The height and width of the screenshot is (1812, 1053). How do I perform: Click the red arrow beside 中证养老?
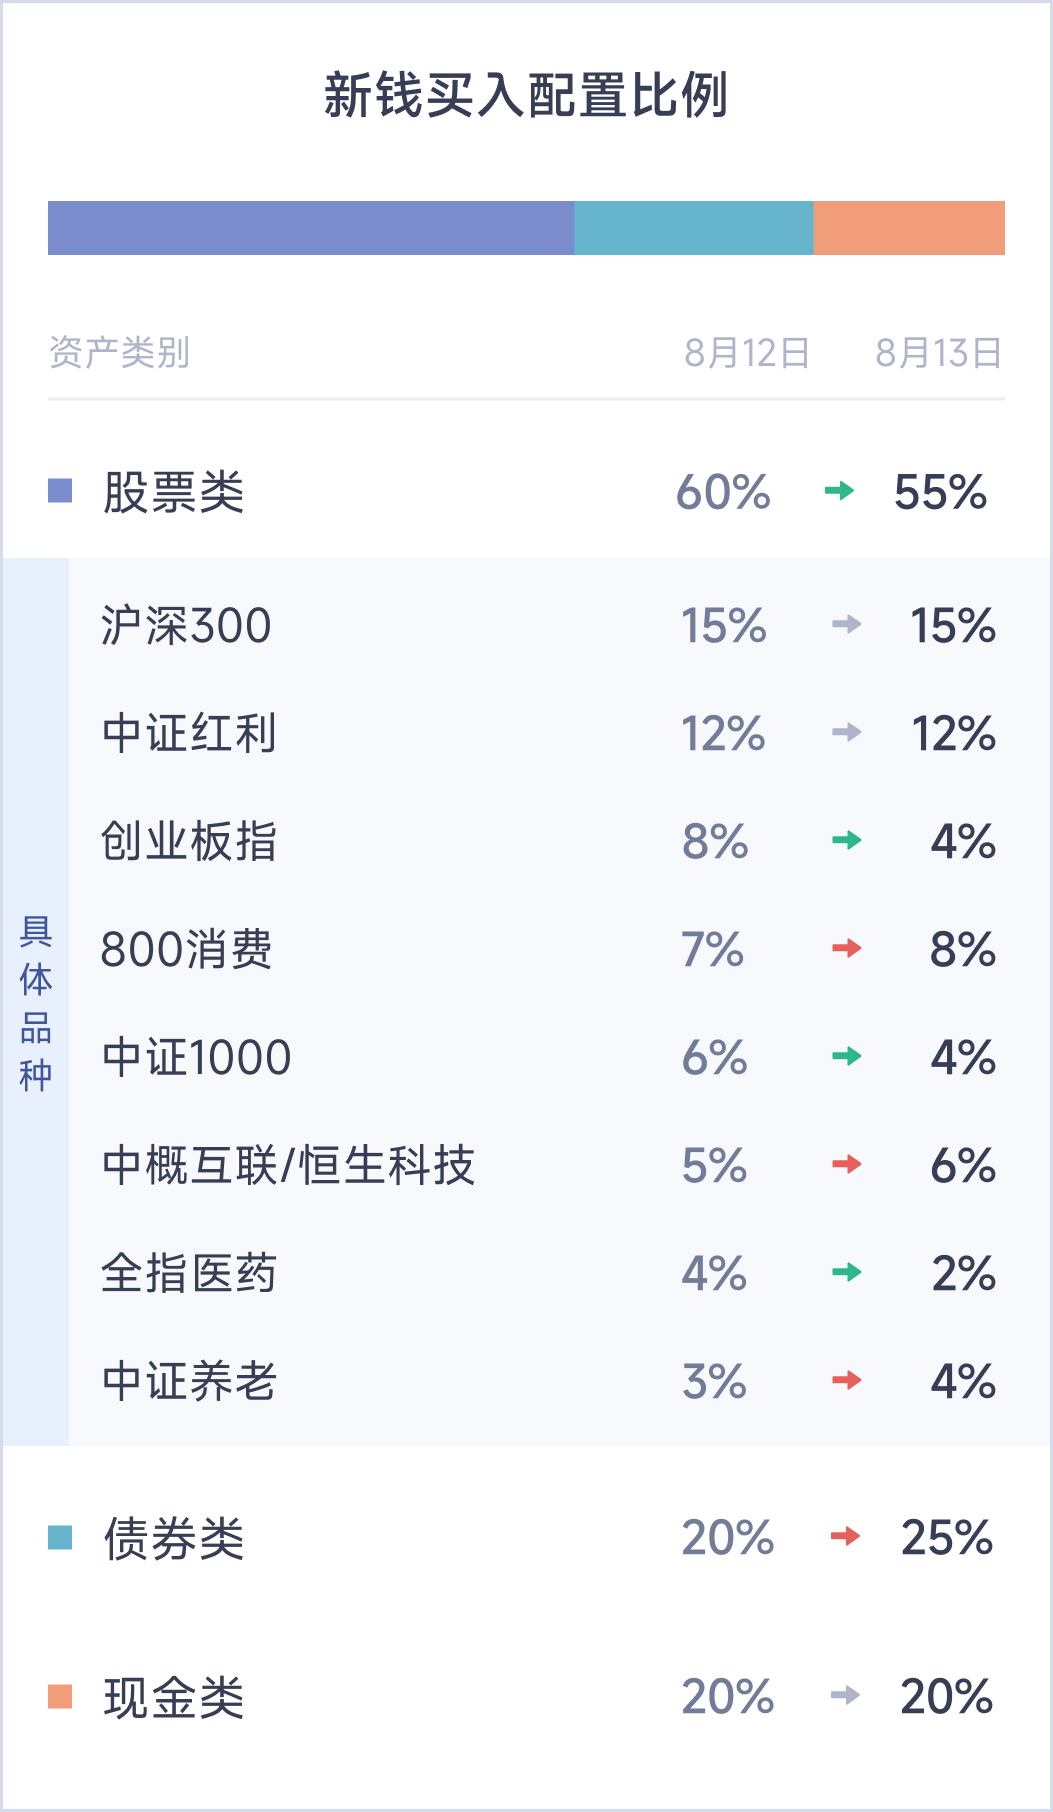846,1380
